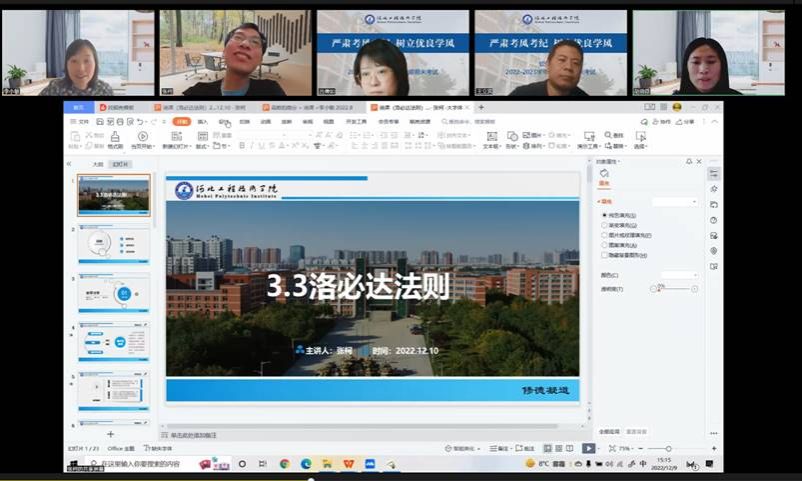Open WPS Office icon in taskbar
The height and width of the screenshot is (481, 802).
[349, 464]
